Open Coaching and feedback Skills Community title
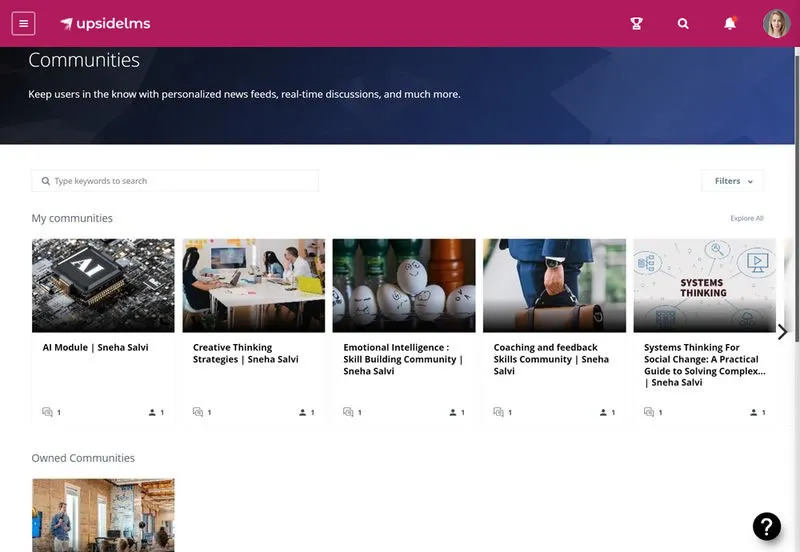Image resolution: width=800 pixels, height=552 pixels. [x=551, y=359]
